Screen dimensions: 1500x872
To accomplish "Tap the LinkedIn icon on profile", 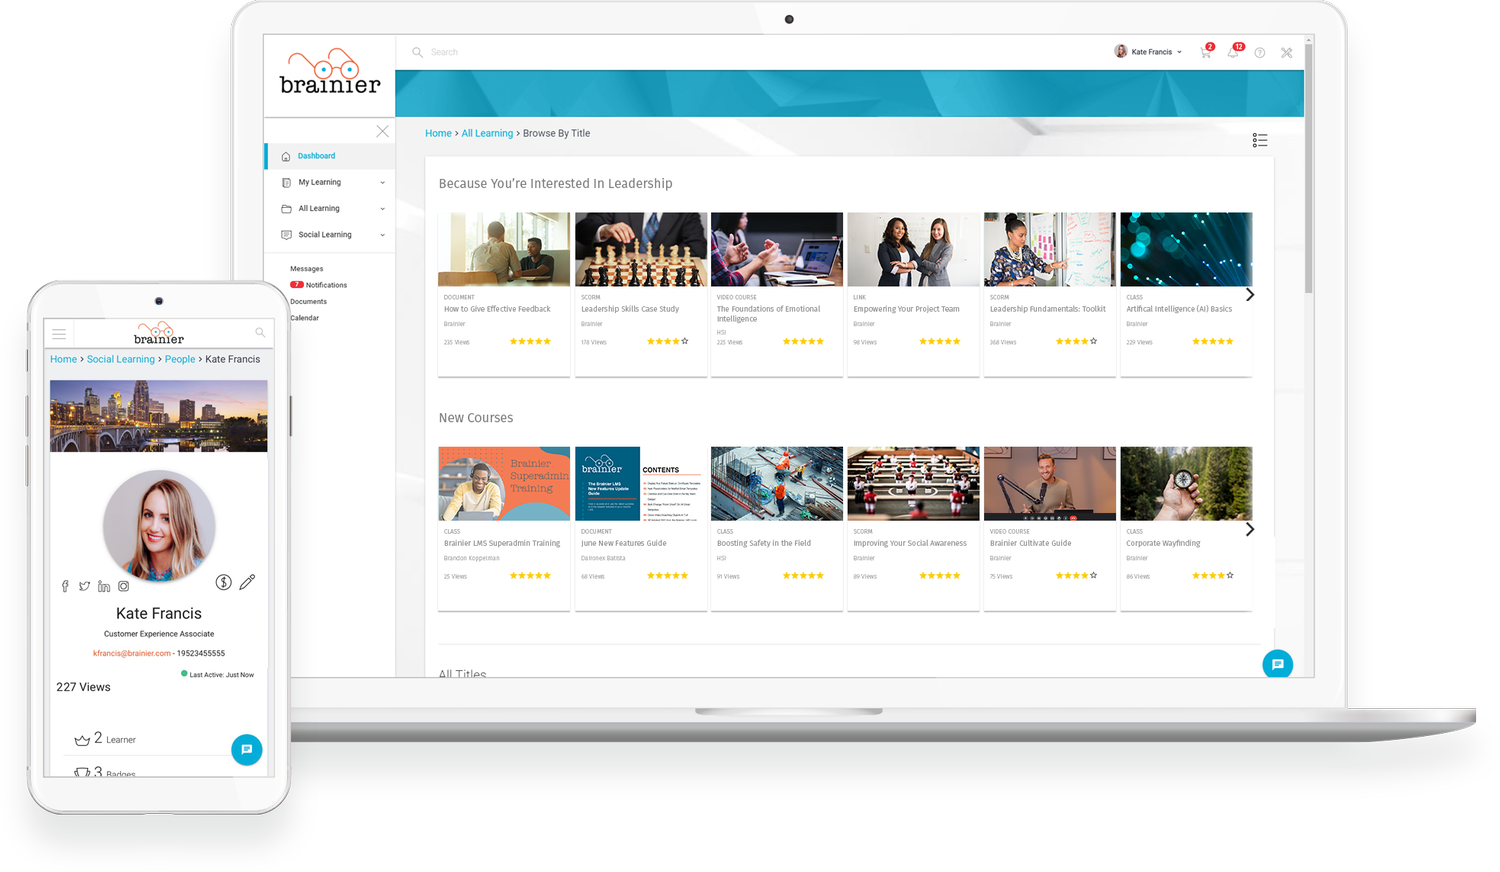I will (x=104, y=587).
